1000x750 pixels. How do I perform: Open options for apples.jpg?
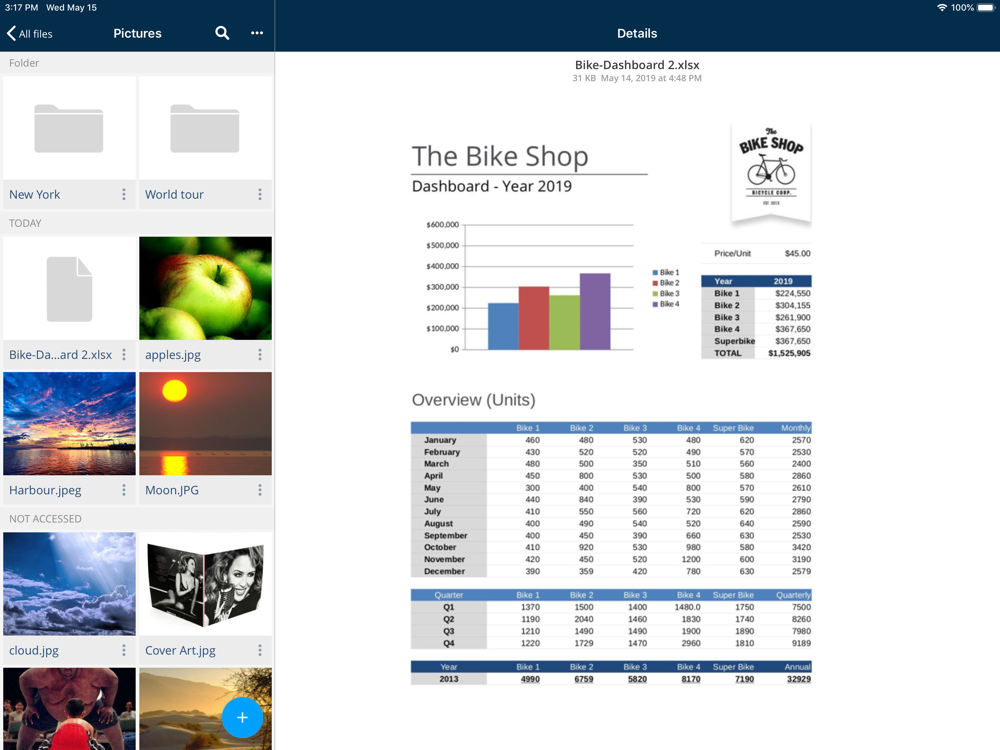pyautogui.click(x=260, y=355)
